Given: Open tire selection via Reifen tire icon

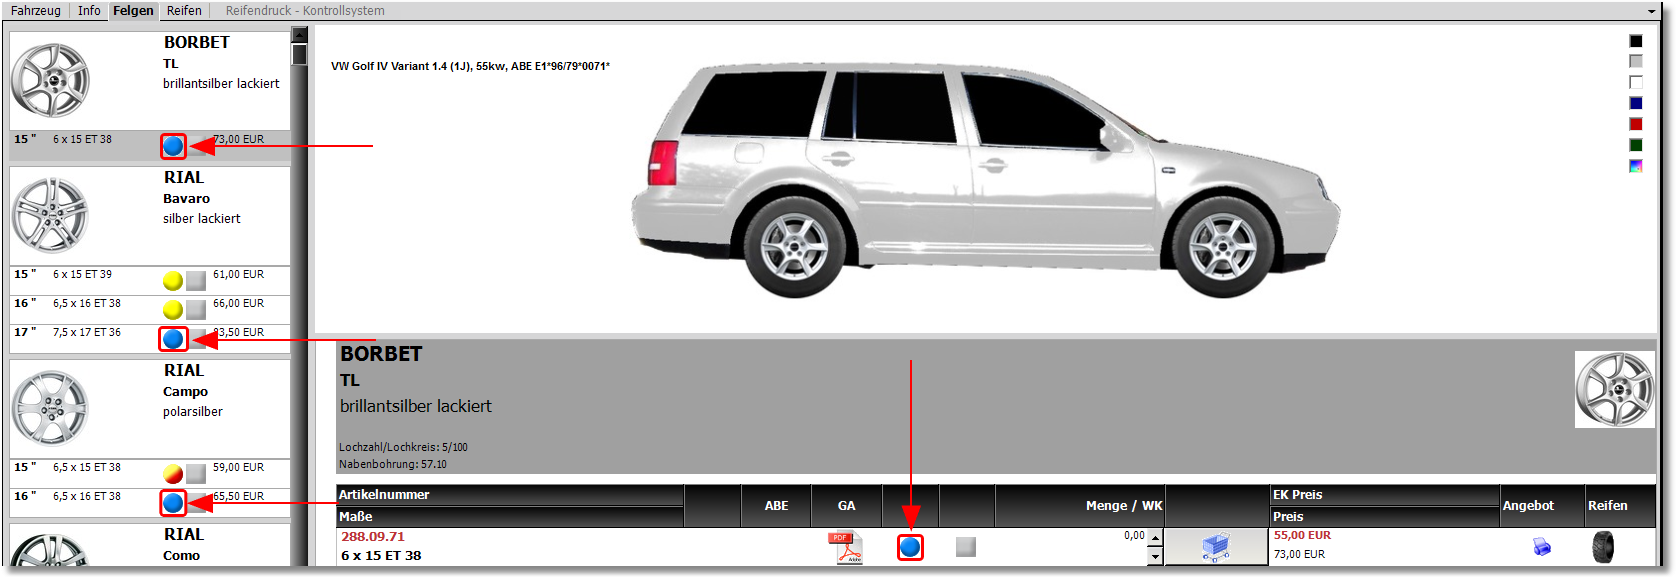Looking at the screenshot, I should coord(1602,547).
